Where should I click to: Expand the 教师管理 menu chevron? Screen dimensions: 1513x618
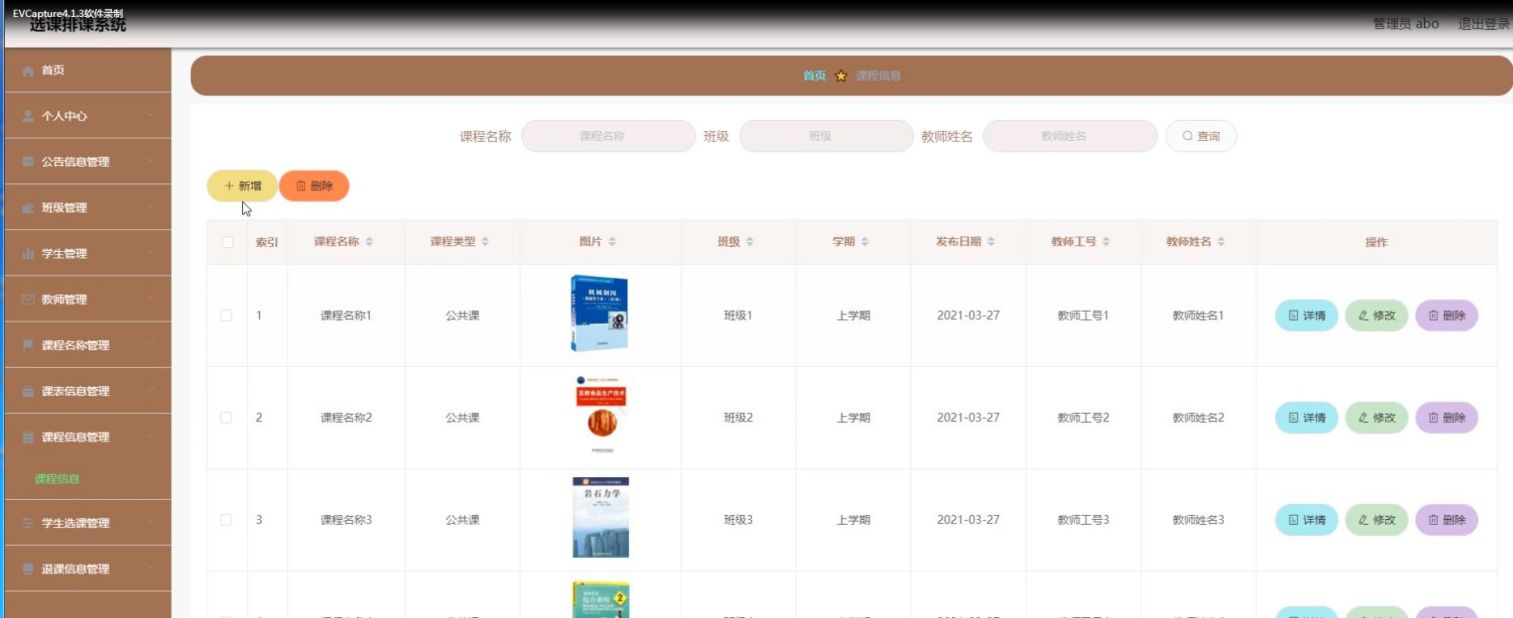150,300
